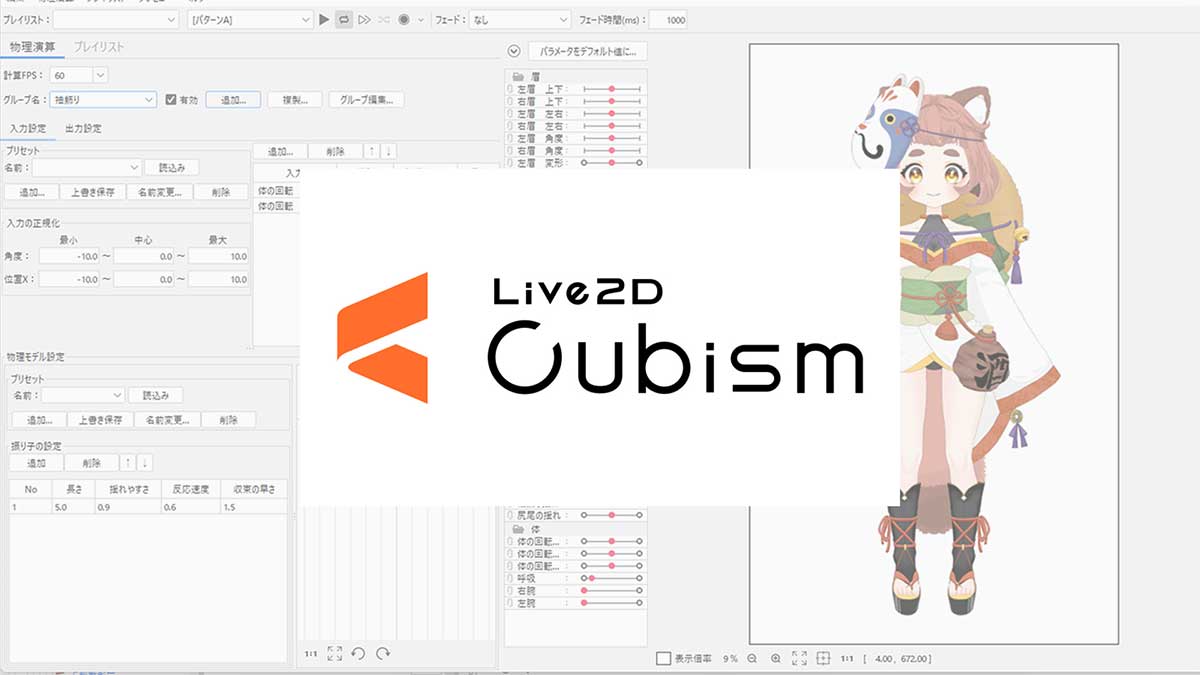Click the down arrow above the input list
Viewport: 1200px width, 675px height.
(388, 152)
